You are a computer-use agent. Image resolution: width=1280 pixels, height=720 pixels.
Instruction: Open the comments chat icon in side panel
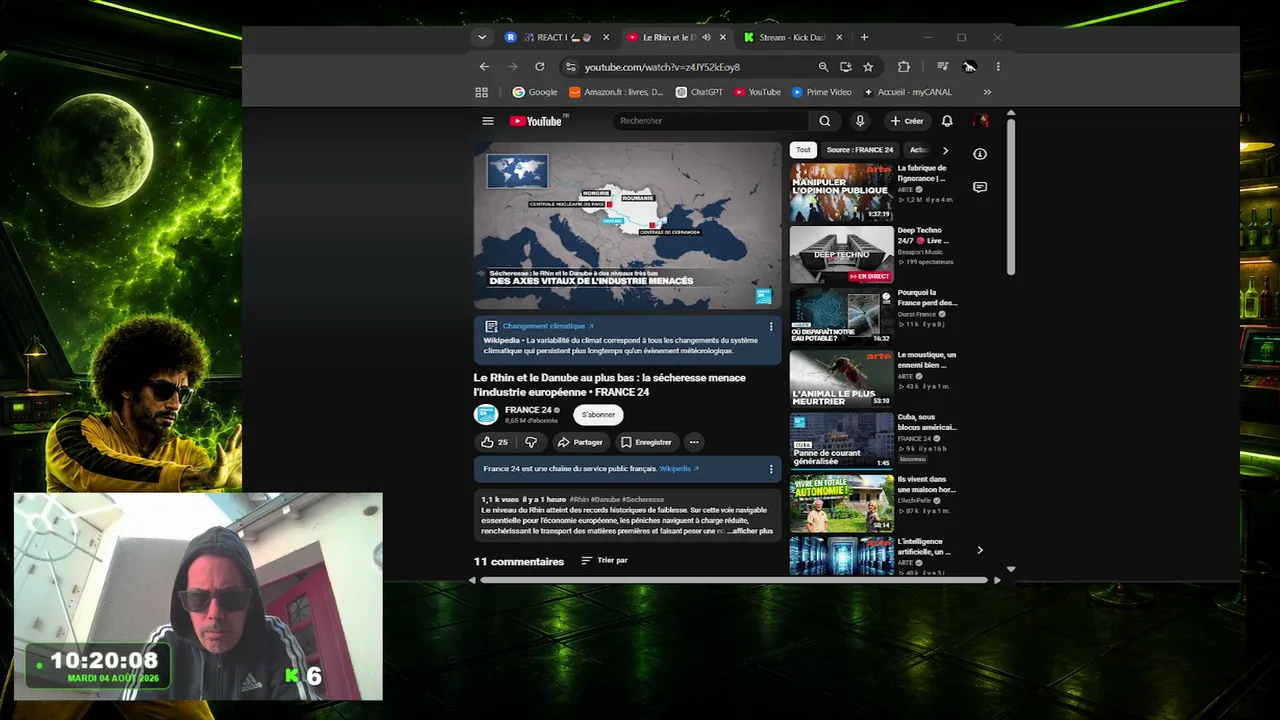980,187
